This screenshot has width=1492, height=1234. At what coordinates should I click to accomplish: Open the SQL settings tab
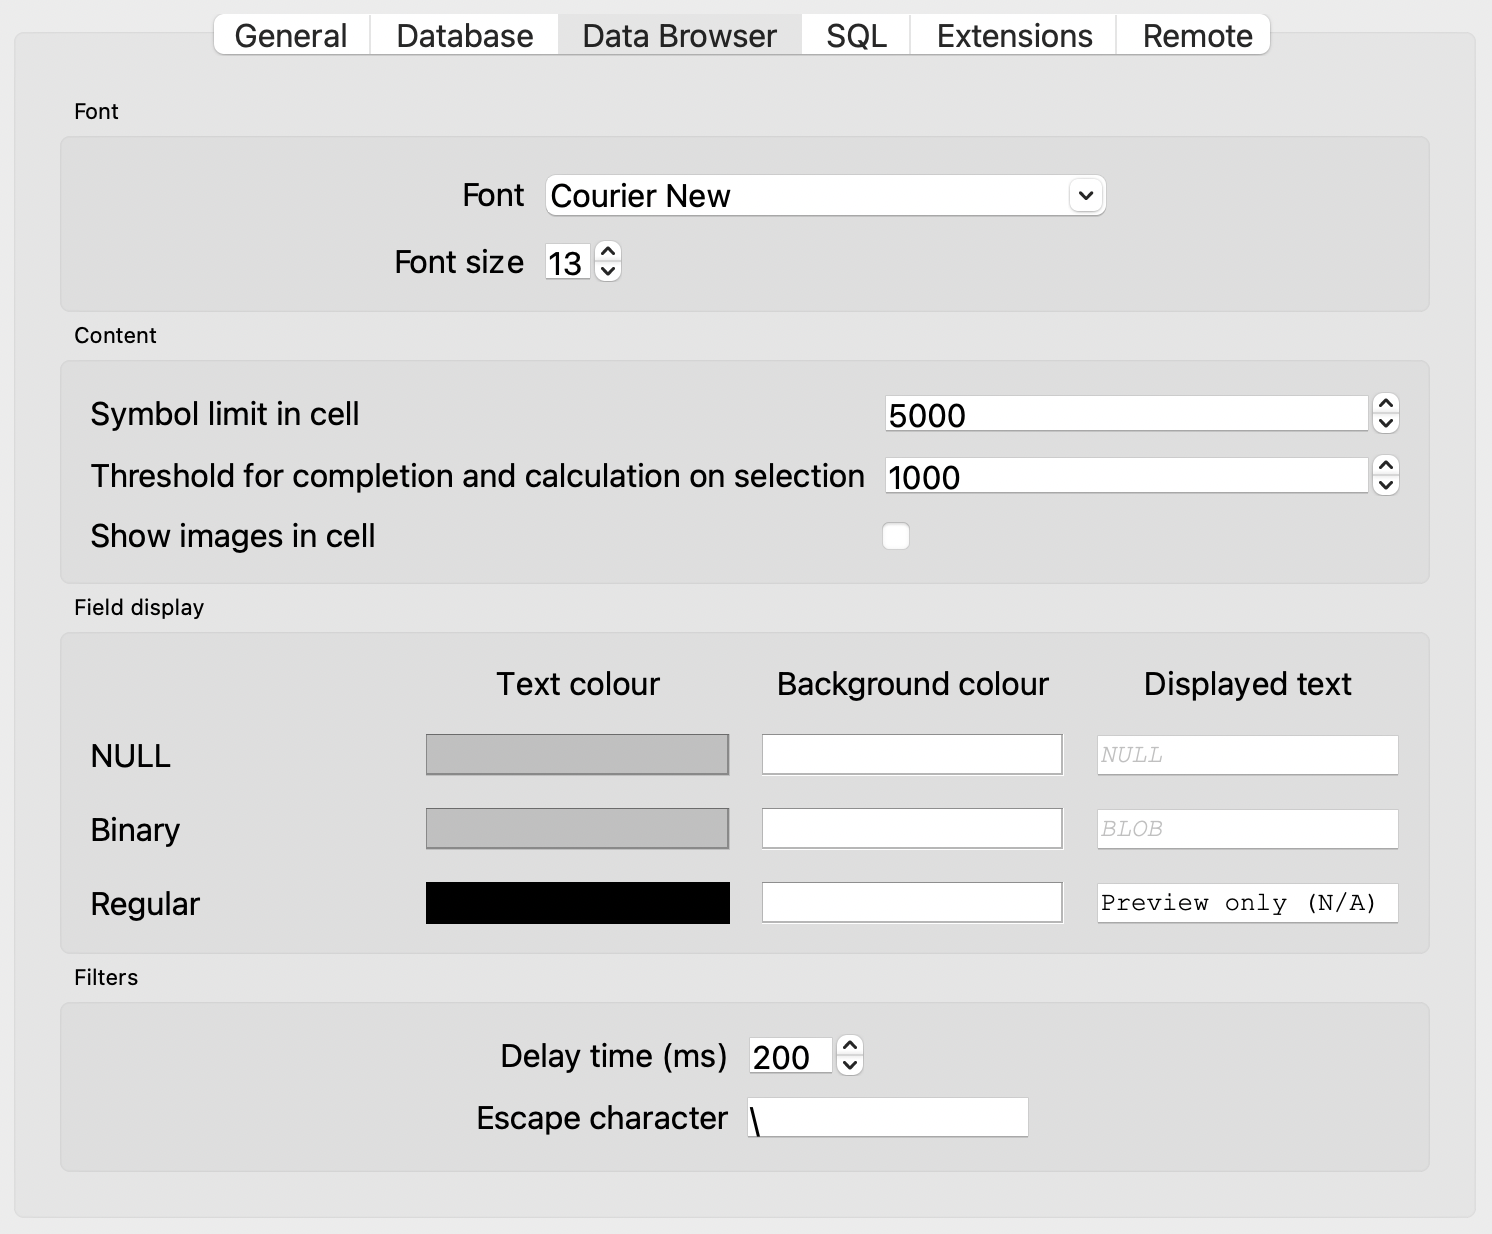pyautogui.click(x=854, y=35)
